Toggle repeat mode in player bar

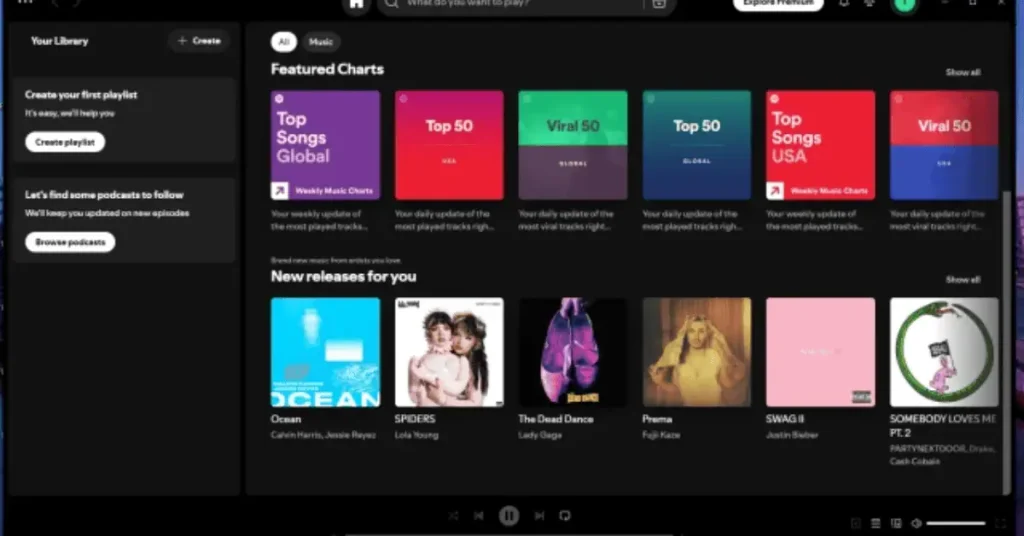click(x=565, y=516)
